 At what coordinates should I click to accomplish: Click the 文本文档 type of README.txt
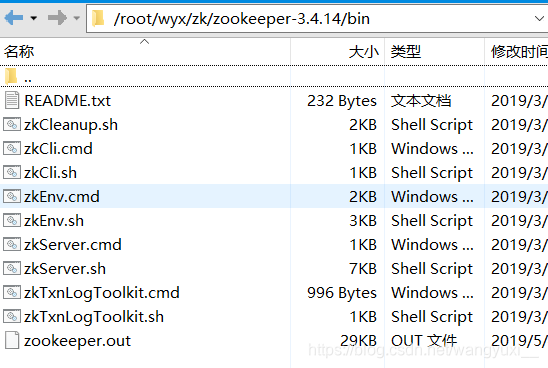(x=421, y=101)
